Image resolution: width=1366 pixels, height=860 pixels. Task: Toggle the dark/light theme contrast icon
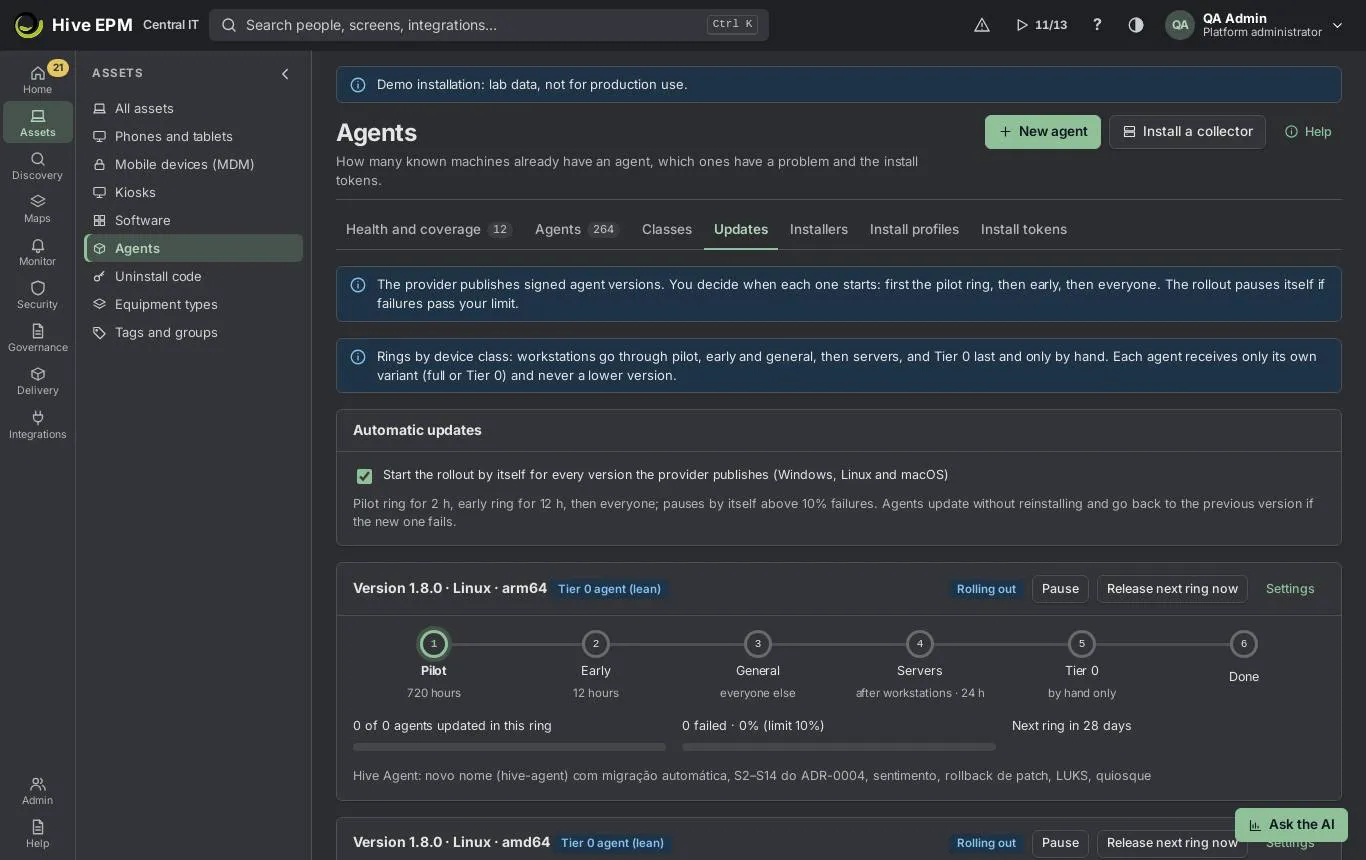[x=1136, y=25]
